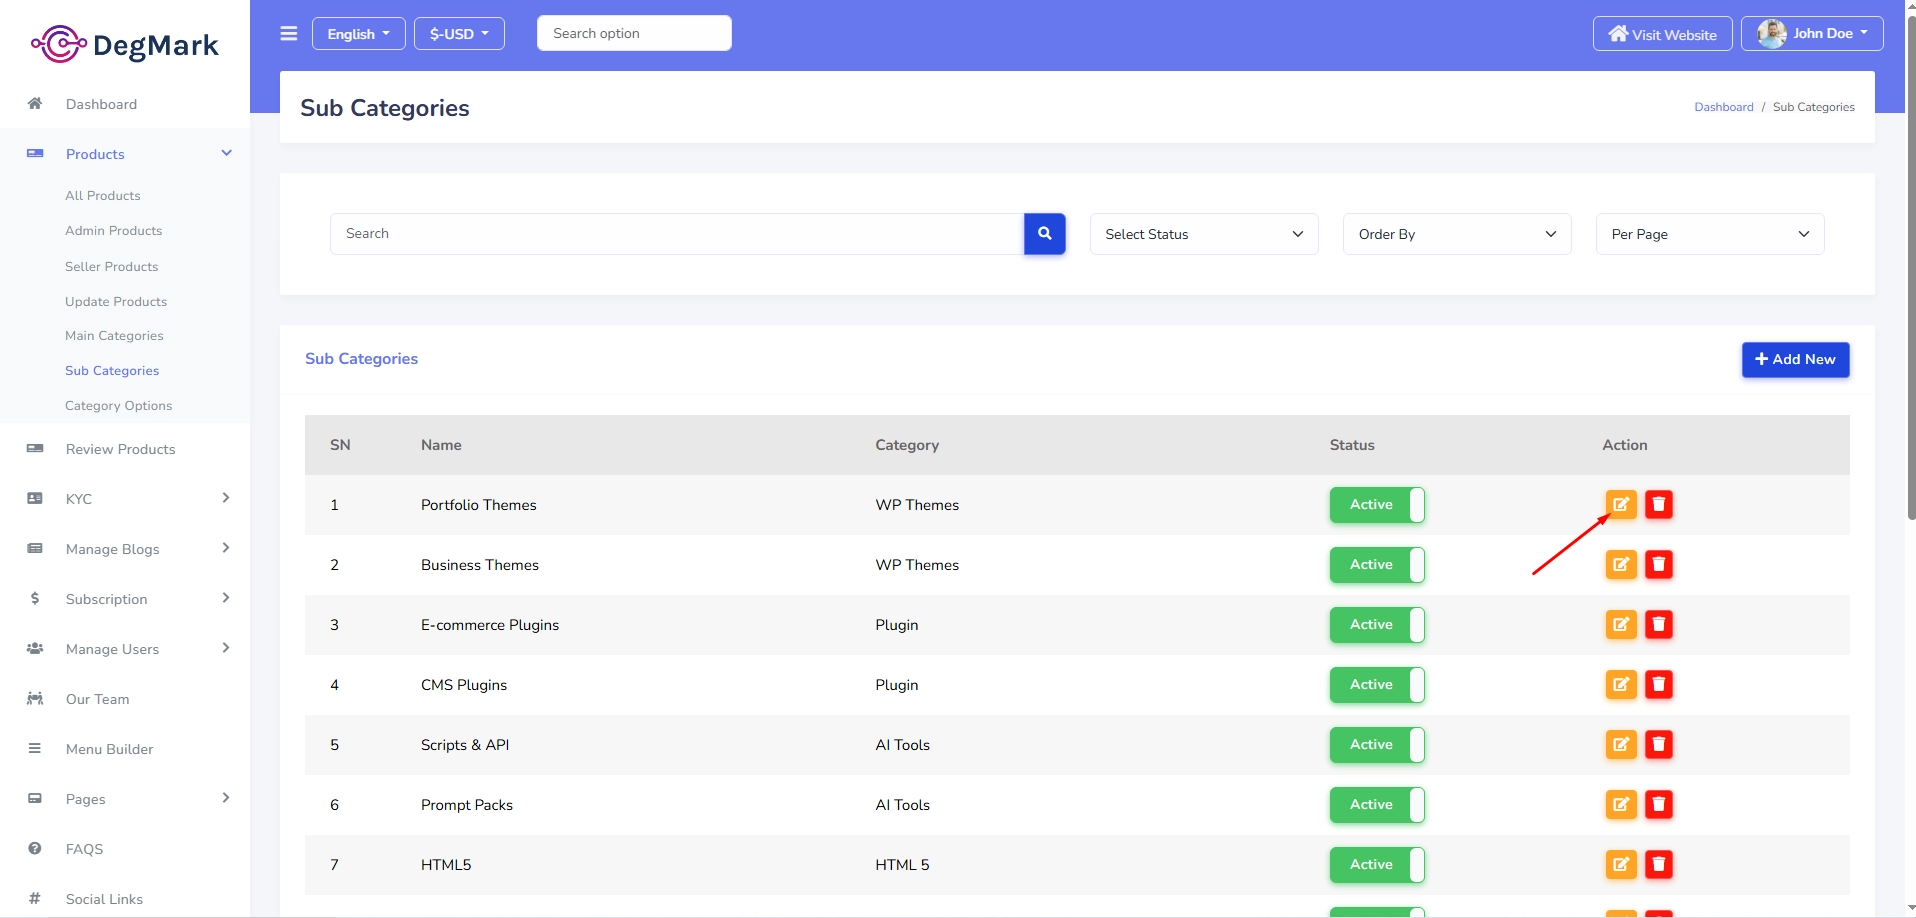
Task: Toggle Active status for E-commerce Plugins
Action: point(1377,624)
